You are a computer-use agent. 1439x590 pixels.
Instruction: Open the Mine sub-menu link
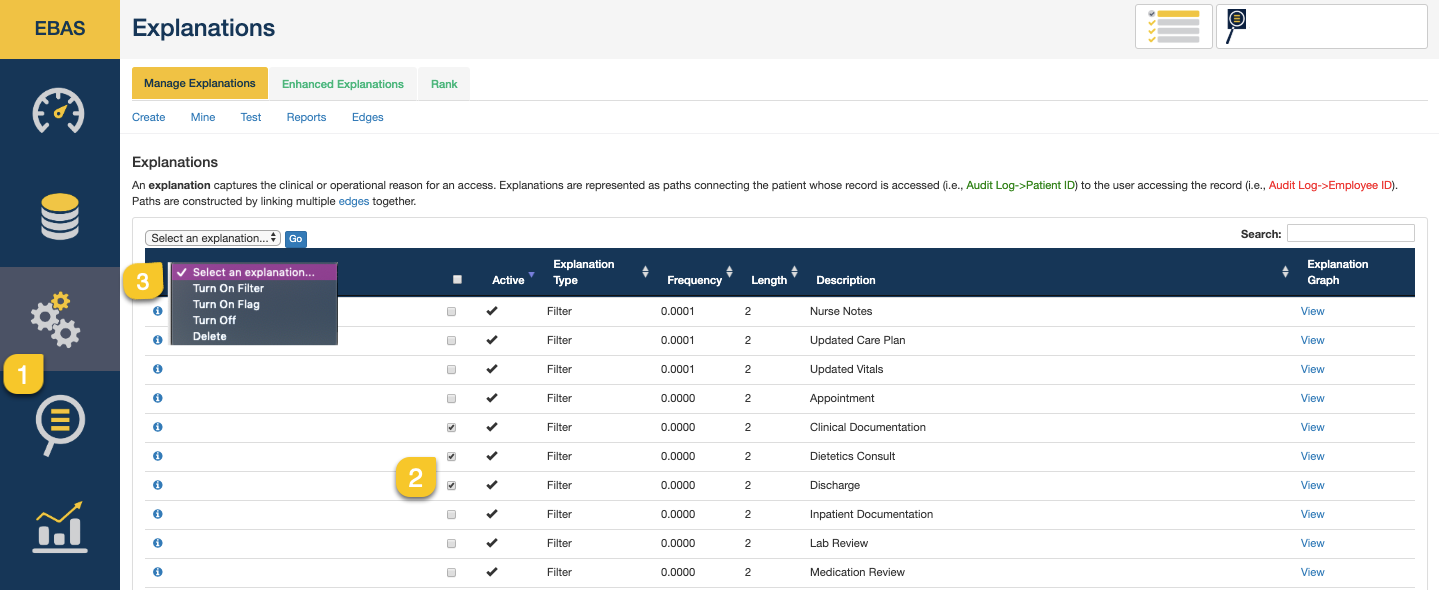[203, 117]
